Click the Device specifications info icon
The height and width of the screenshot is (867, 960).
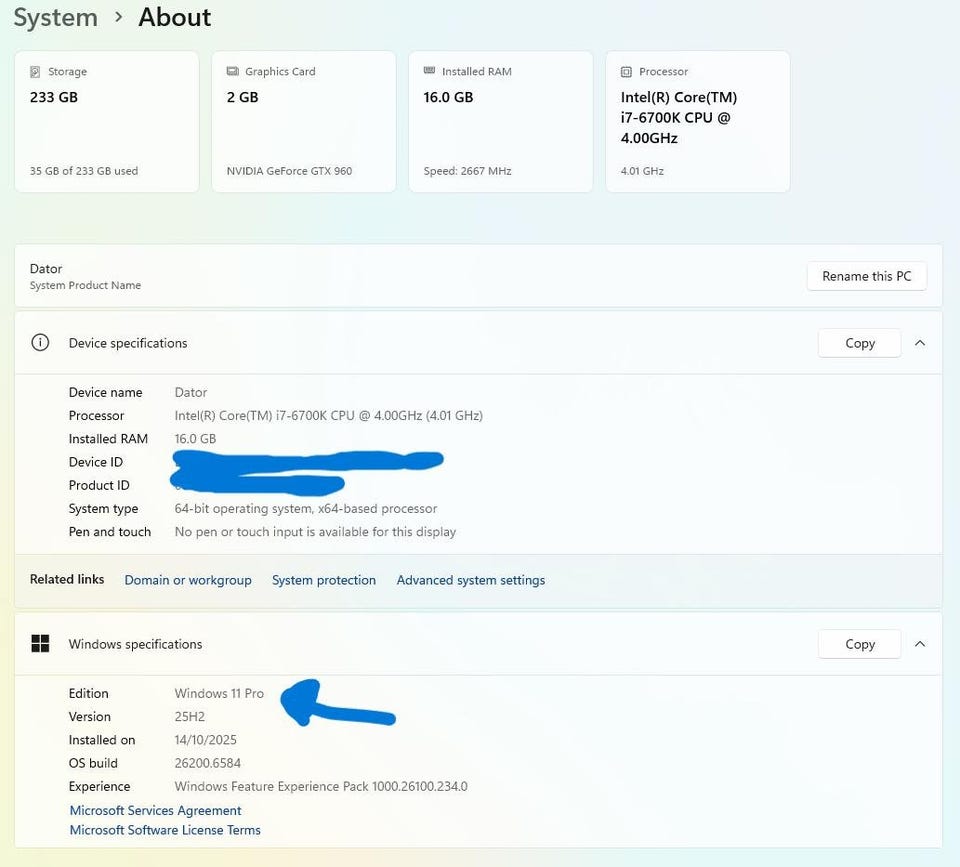coord(40,343)
